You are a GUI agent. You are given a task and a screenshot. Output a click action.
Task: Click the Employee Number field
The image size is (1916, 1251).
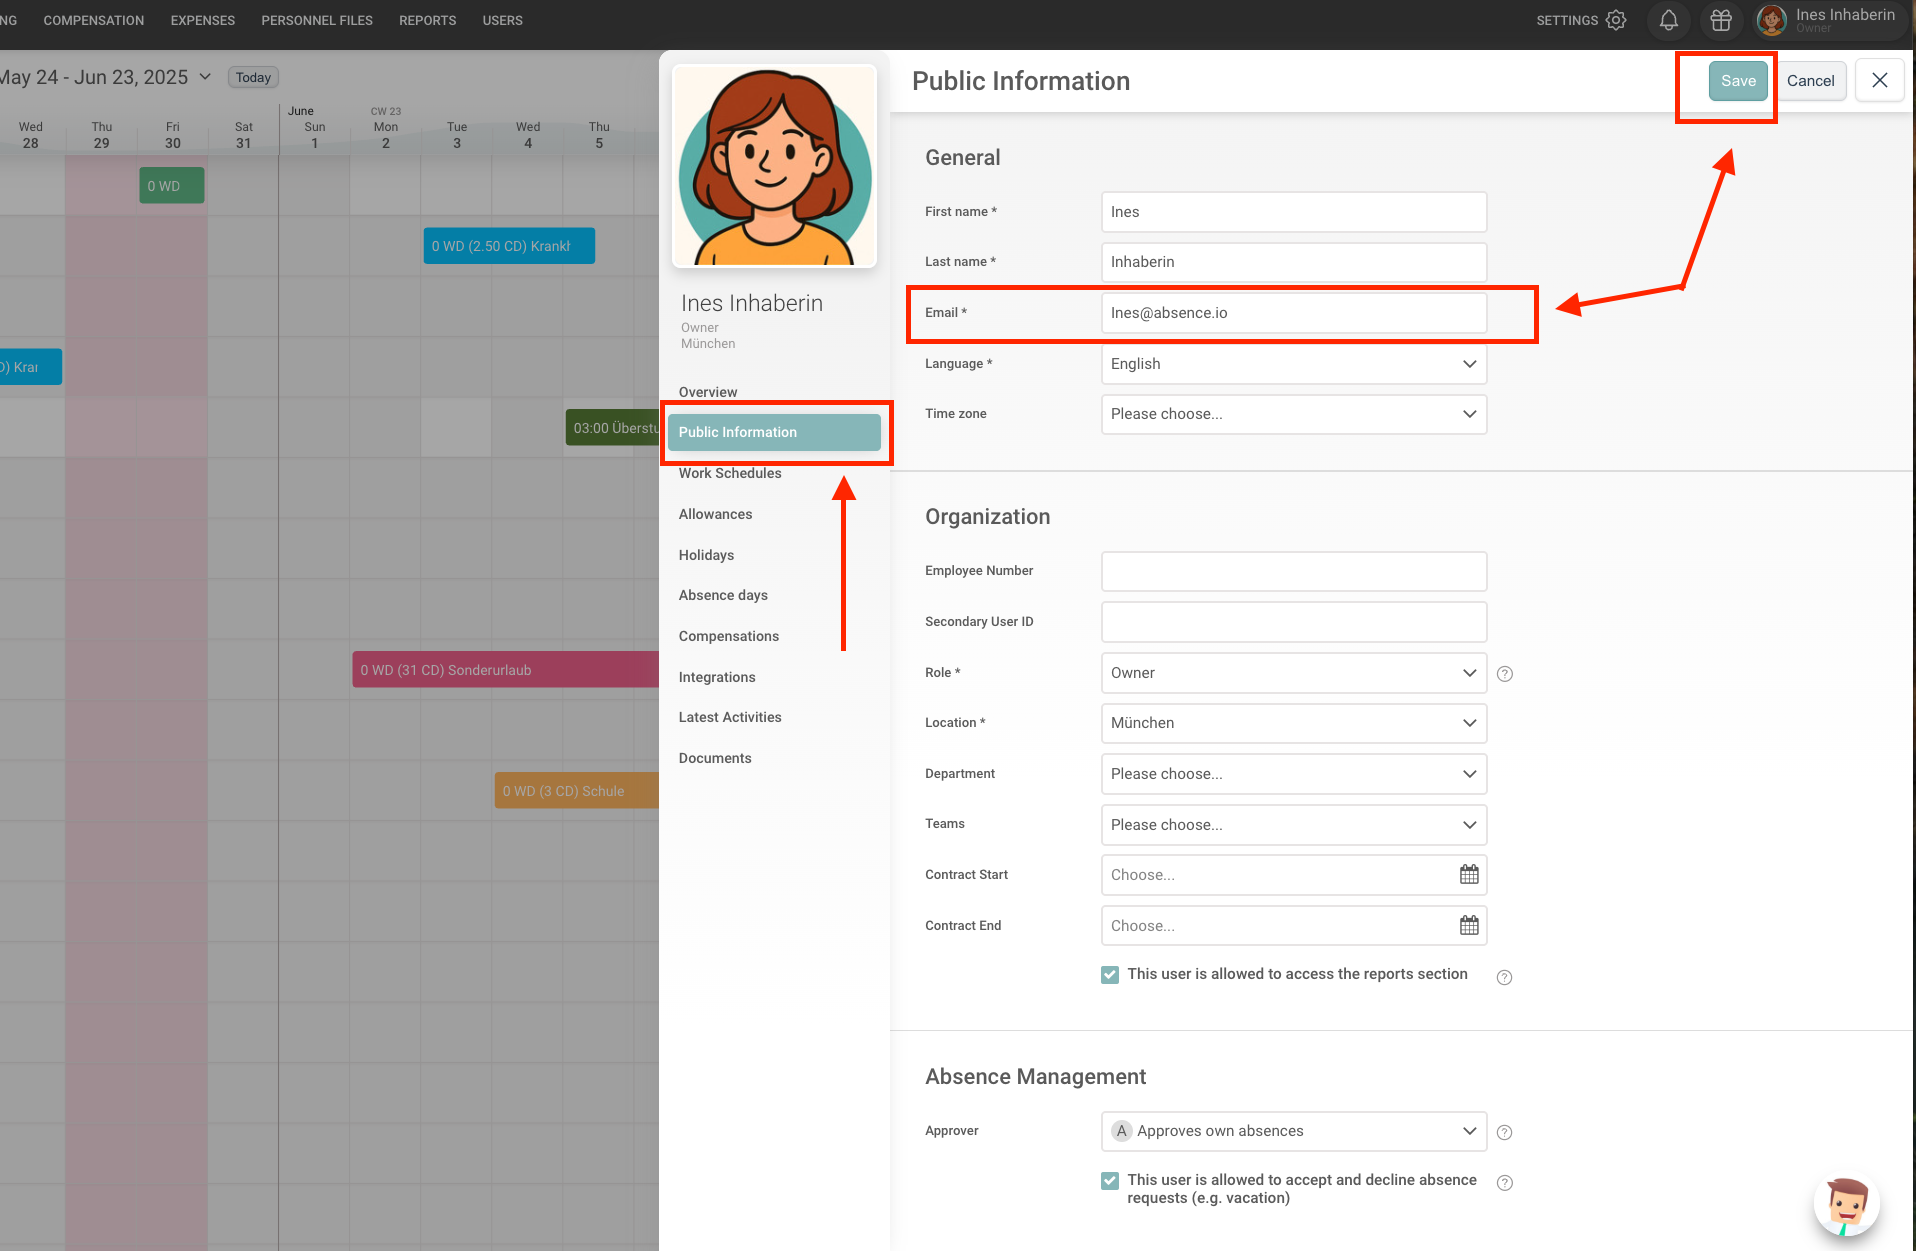[1294, 571]
